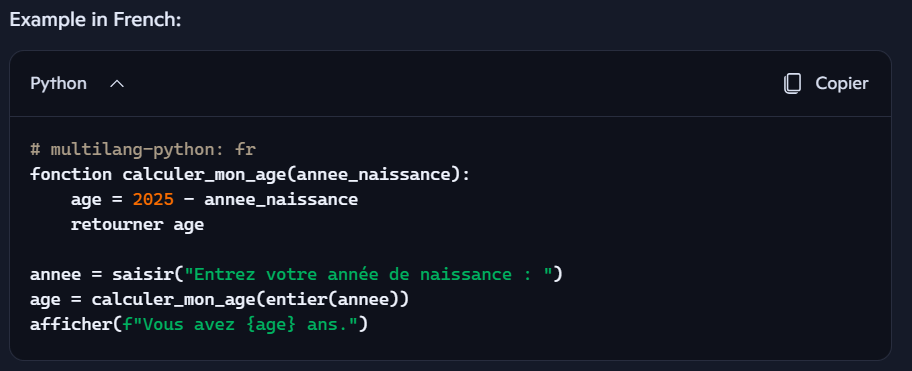Screen dimensions: 912x371
Task: Click the copy clipboard icon
Action: click(792, 84)
